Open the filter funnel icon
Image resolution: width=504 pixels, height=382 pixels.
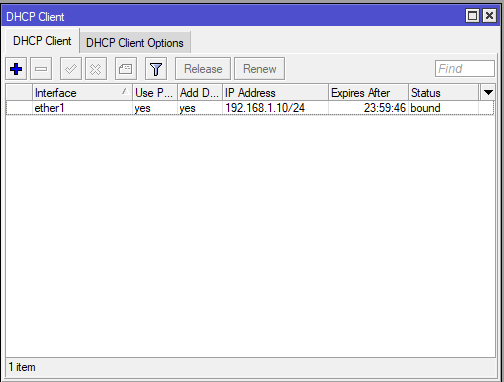click(x=156, y=69)
